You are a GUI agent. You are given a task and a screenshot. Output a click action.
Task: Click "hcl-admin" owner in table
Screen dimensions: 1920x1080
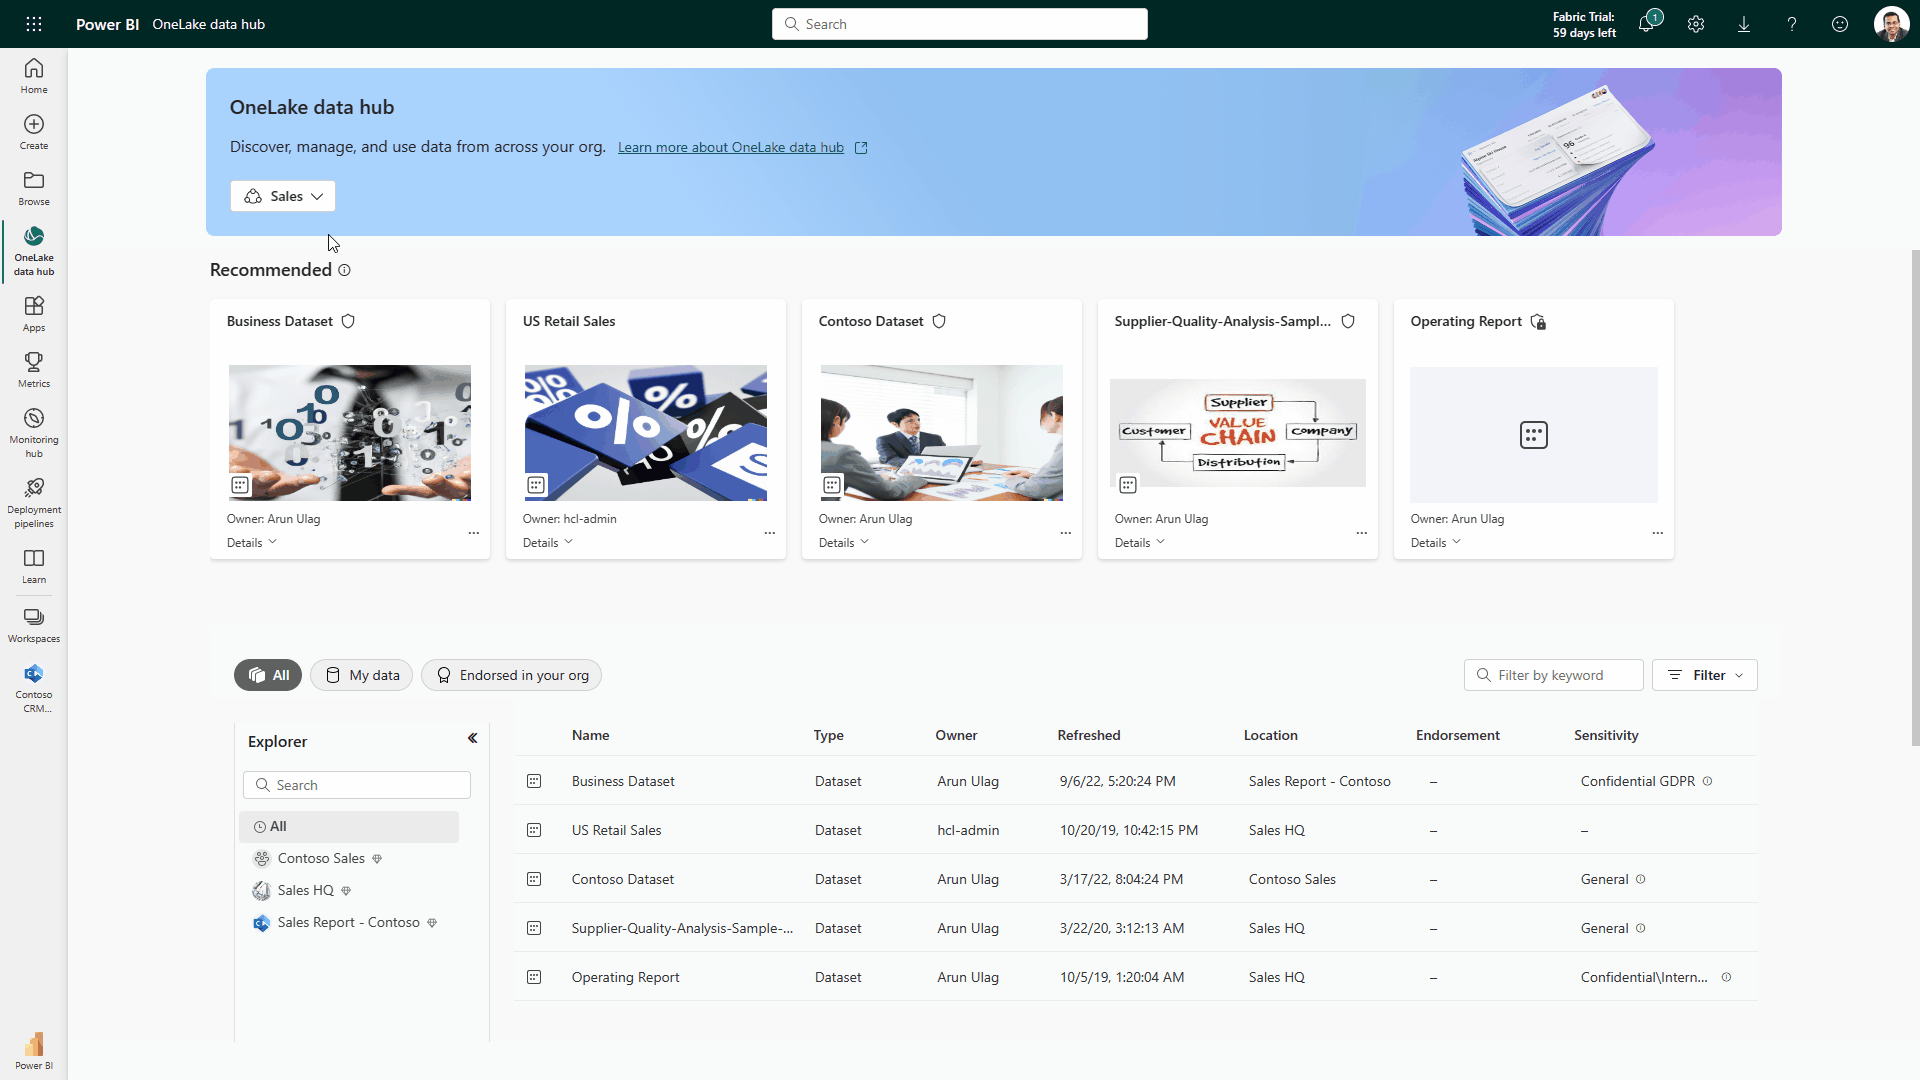[968, 830]
